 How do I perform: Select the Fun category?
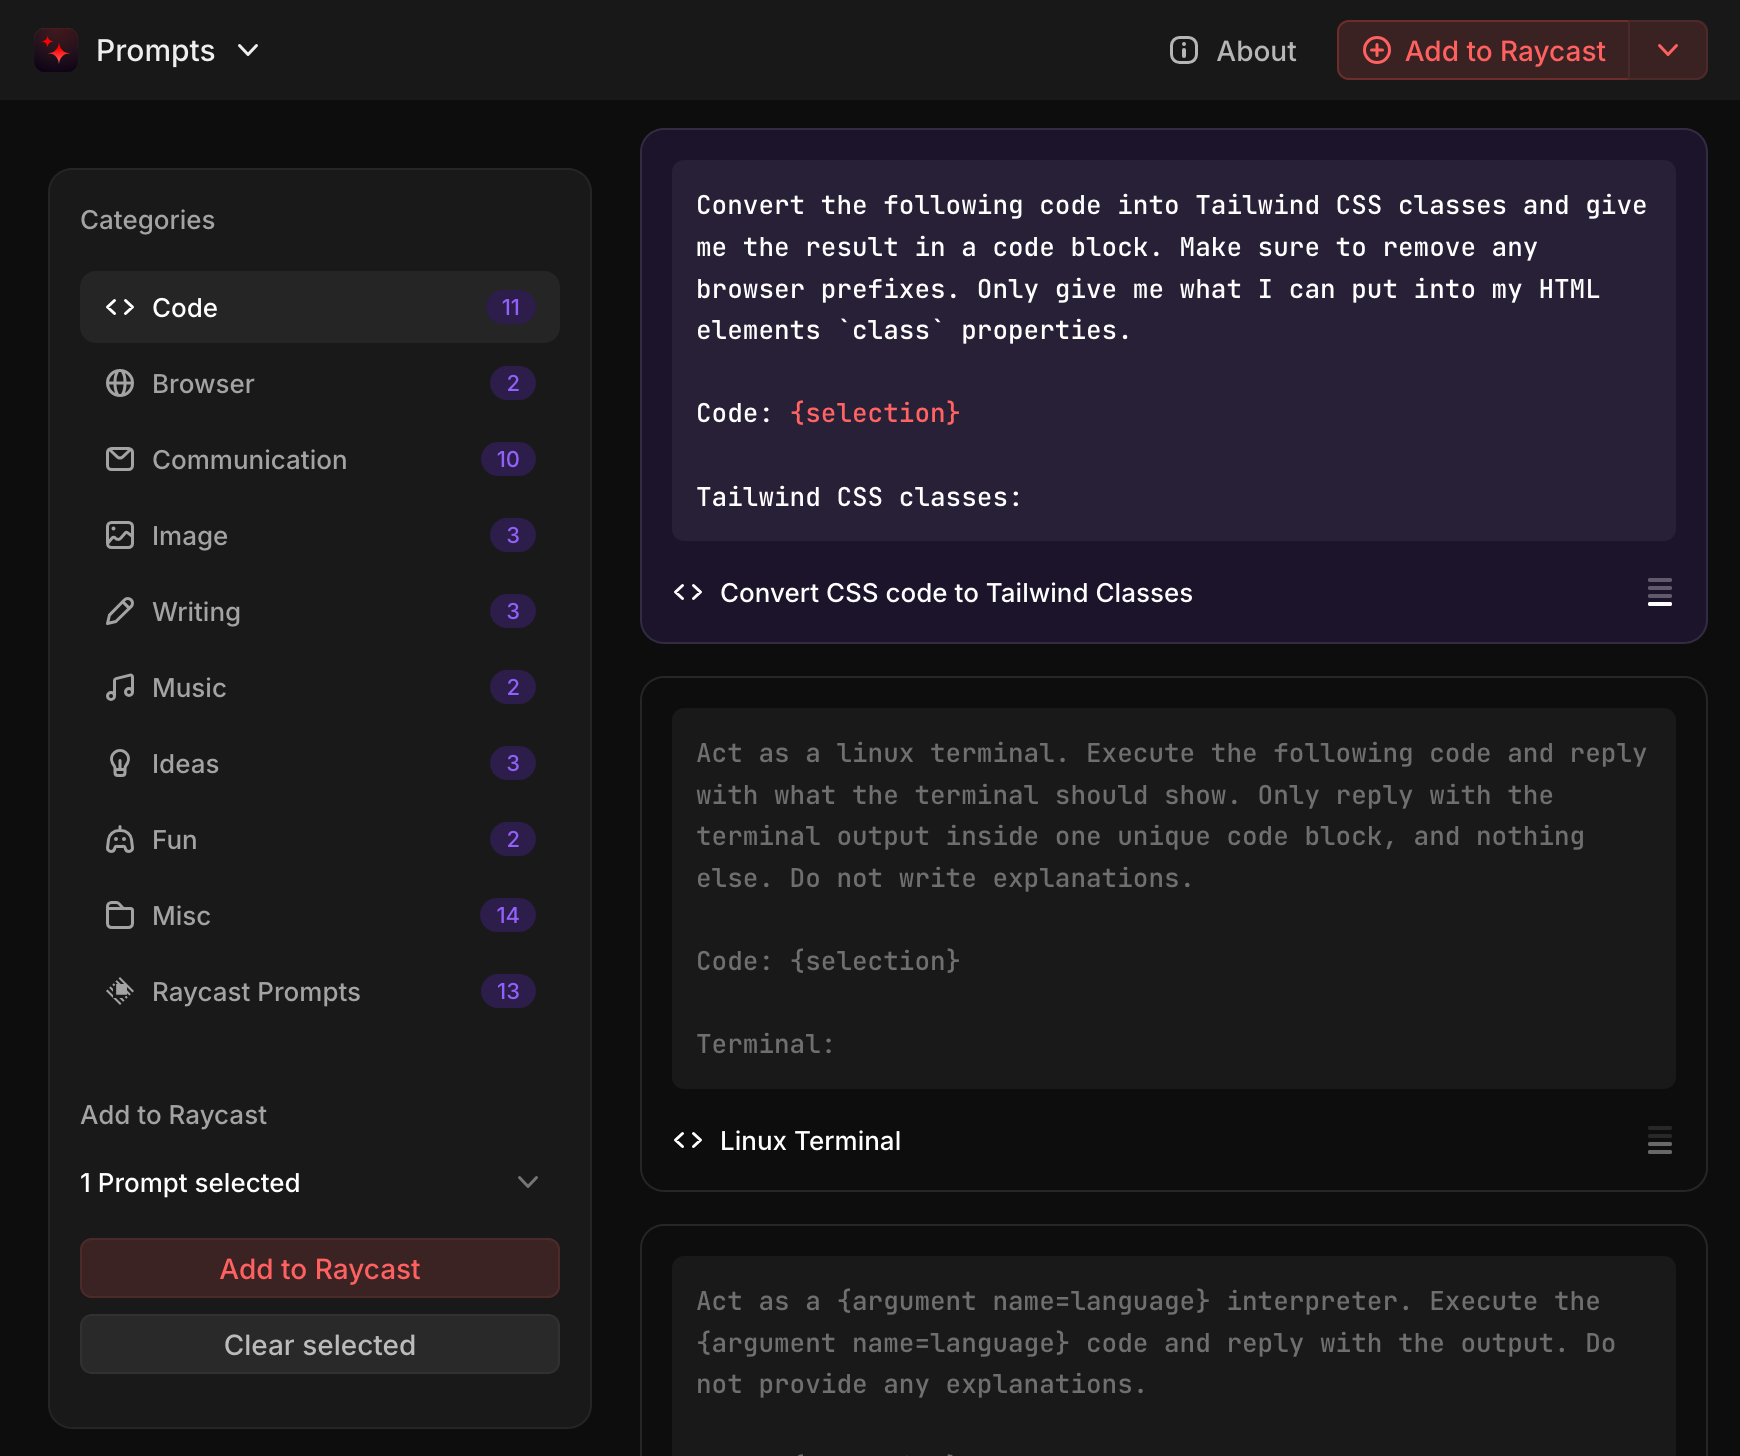coord(174,839)
